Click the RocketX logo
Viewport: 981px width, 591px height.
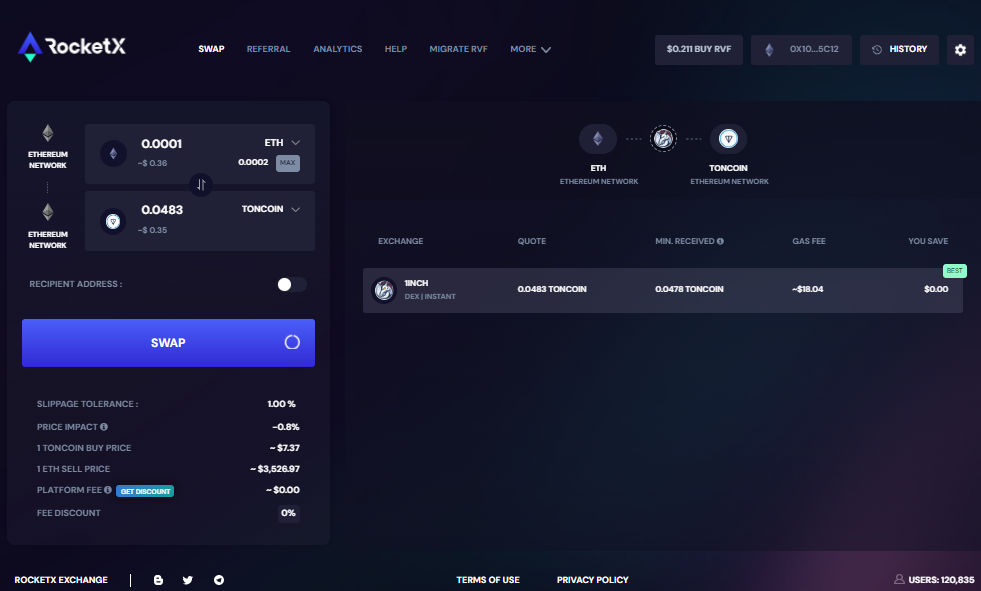[72, 47]
